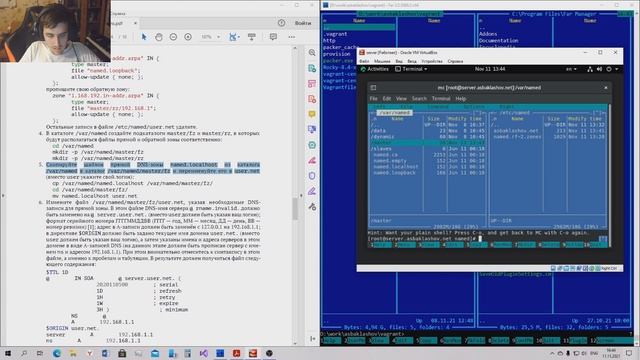Open Visual Studio from taskbar
This screenshot has height=360, width=640.
pyautogui.click(x=204, y=353)
